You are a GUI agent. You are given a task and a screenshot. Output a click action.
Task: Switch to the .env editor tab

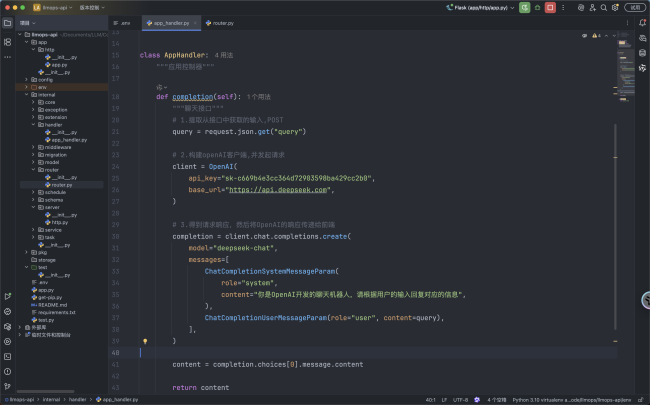coord(126,21)
